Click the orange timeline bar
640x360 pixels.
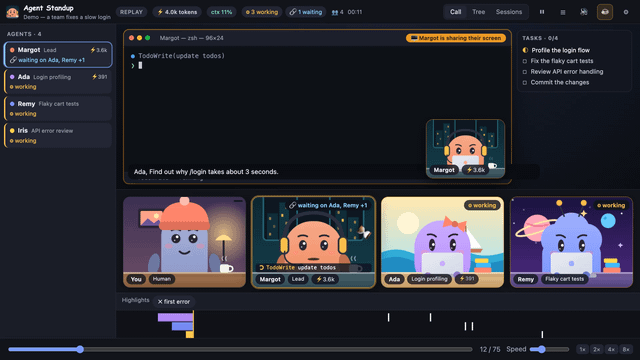point(190,334)
